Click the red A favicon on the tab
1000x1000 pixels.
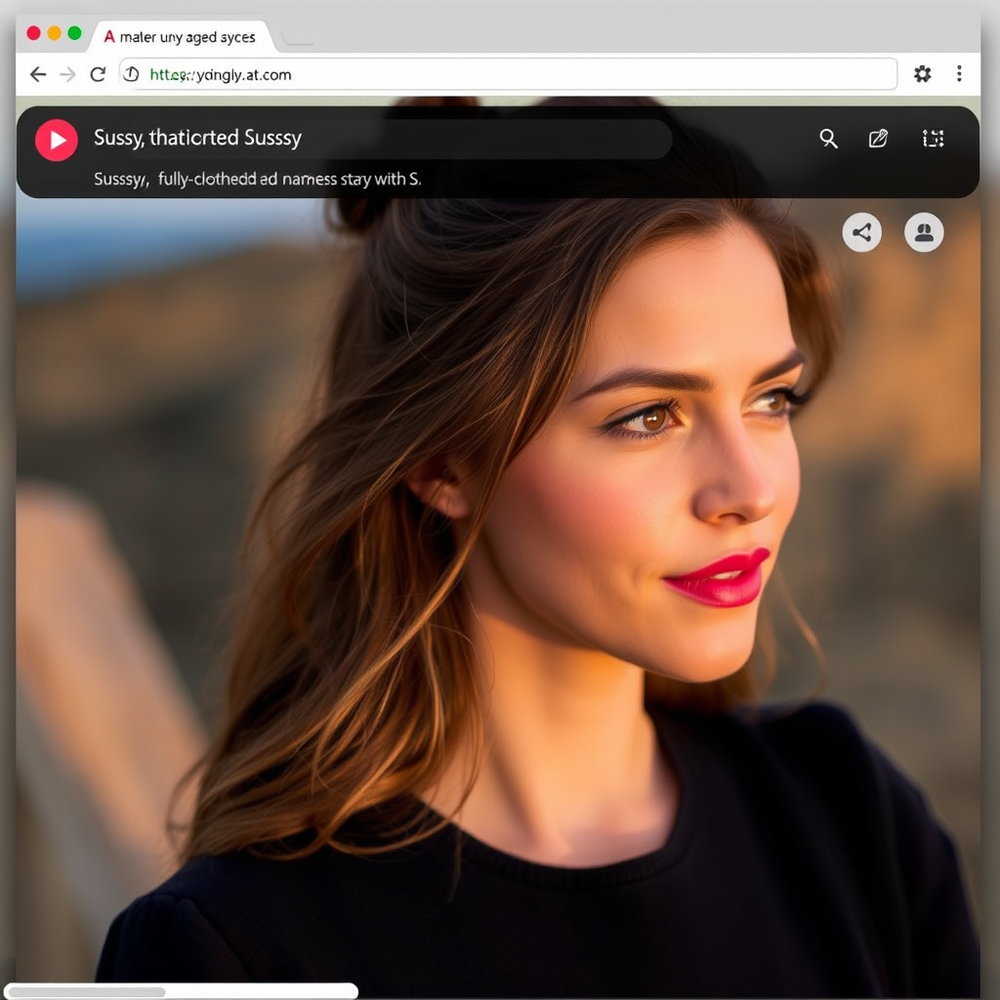(108, 36)
